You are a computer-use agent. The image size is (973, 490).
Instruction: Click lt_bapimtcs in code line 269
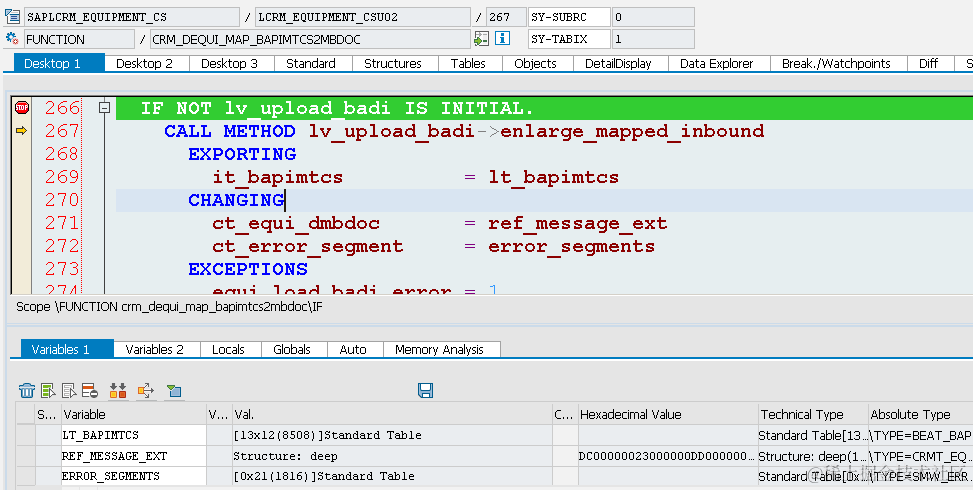click(554, 177)
